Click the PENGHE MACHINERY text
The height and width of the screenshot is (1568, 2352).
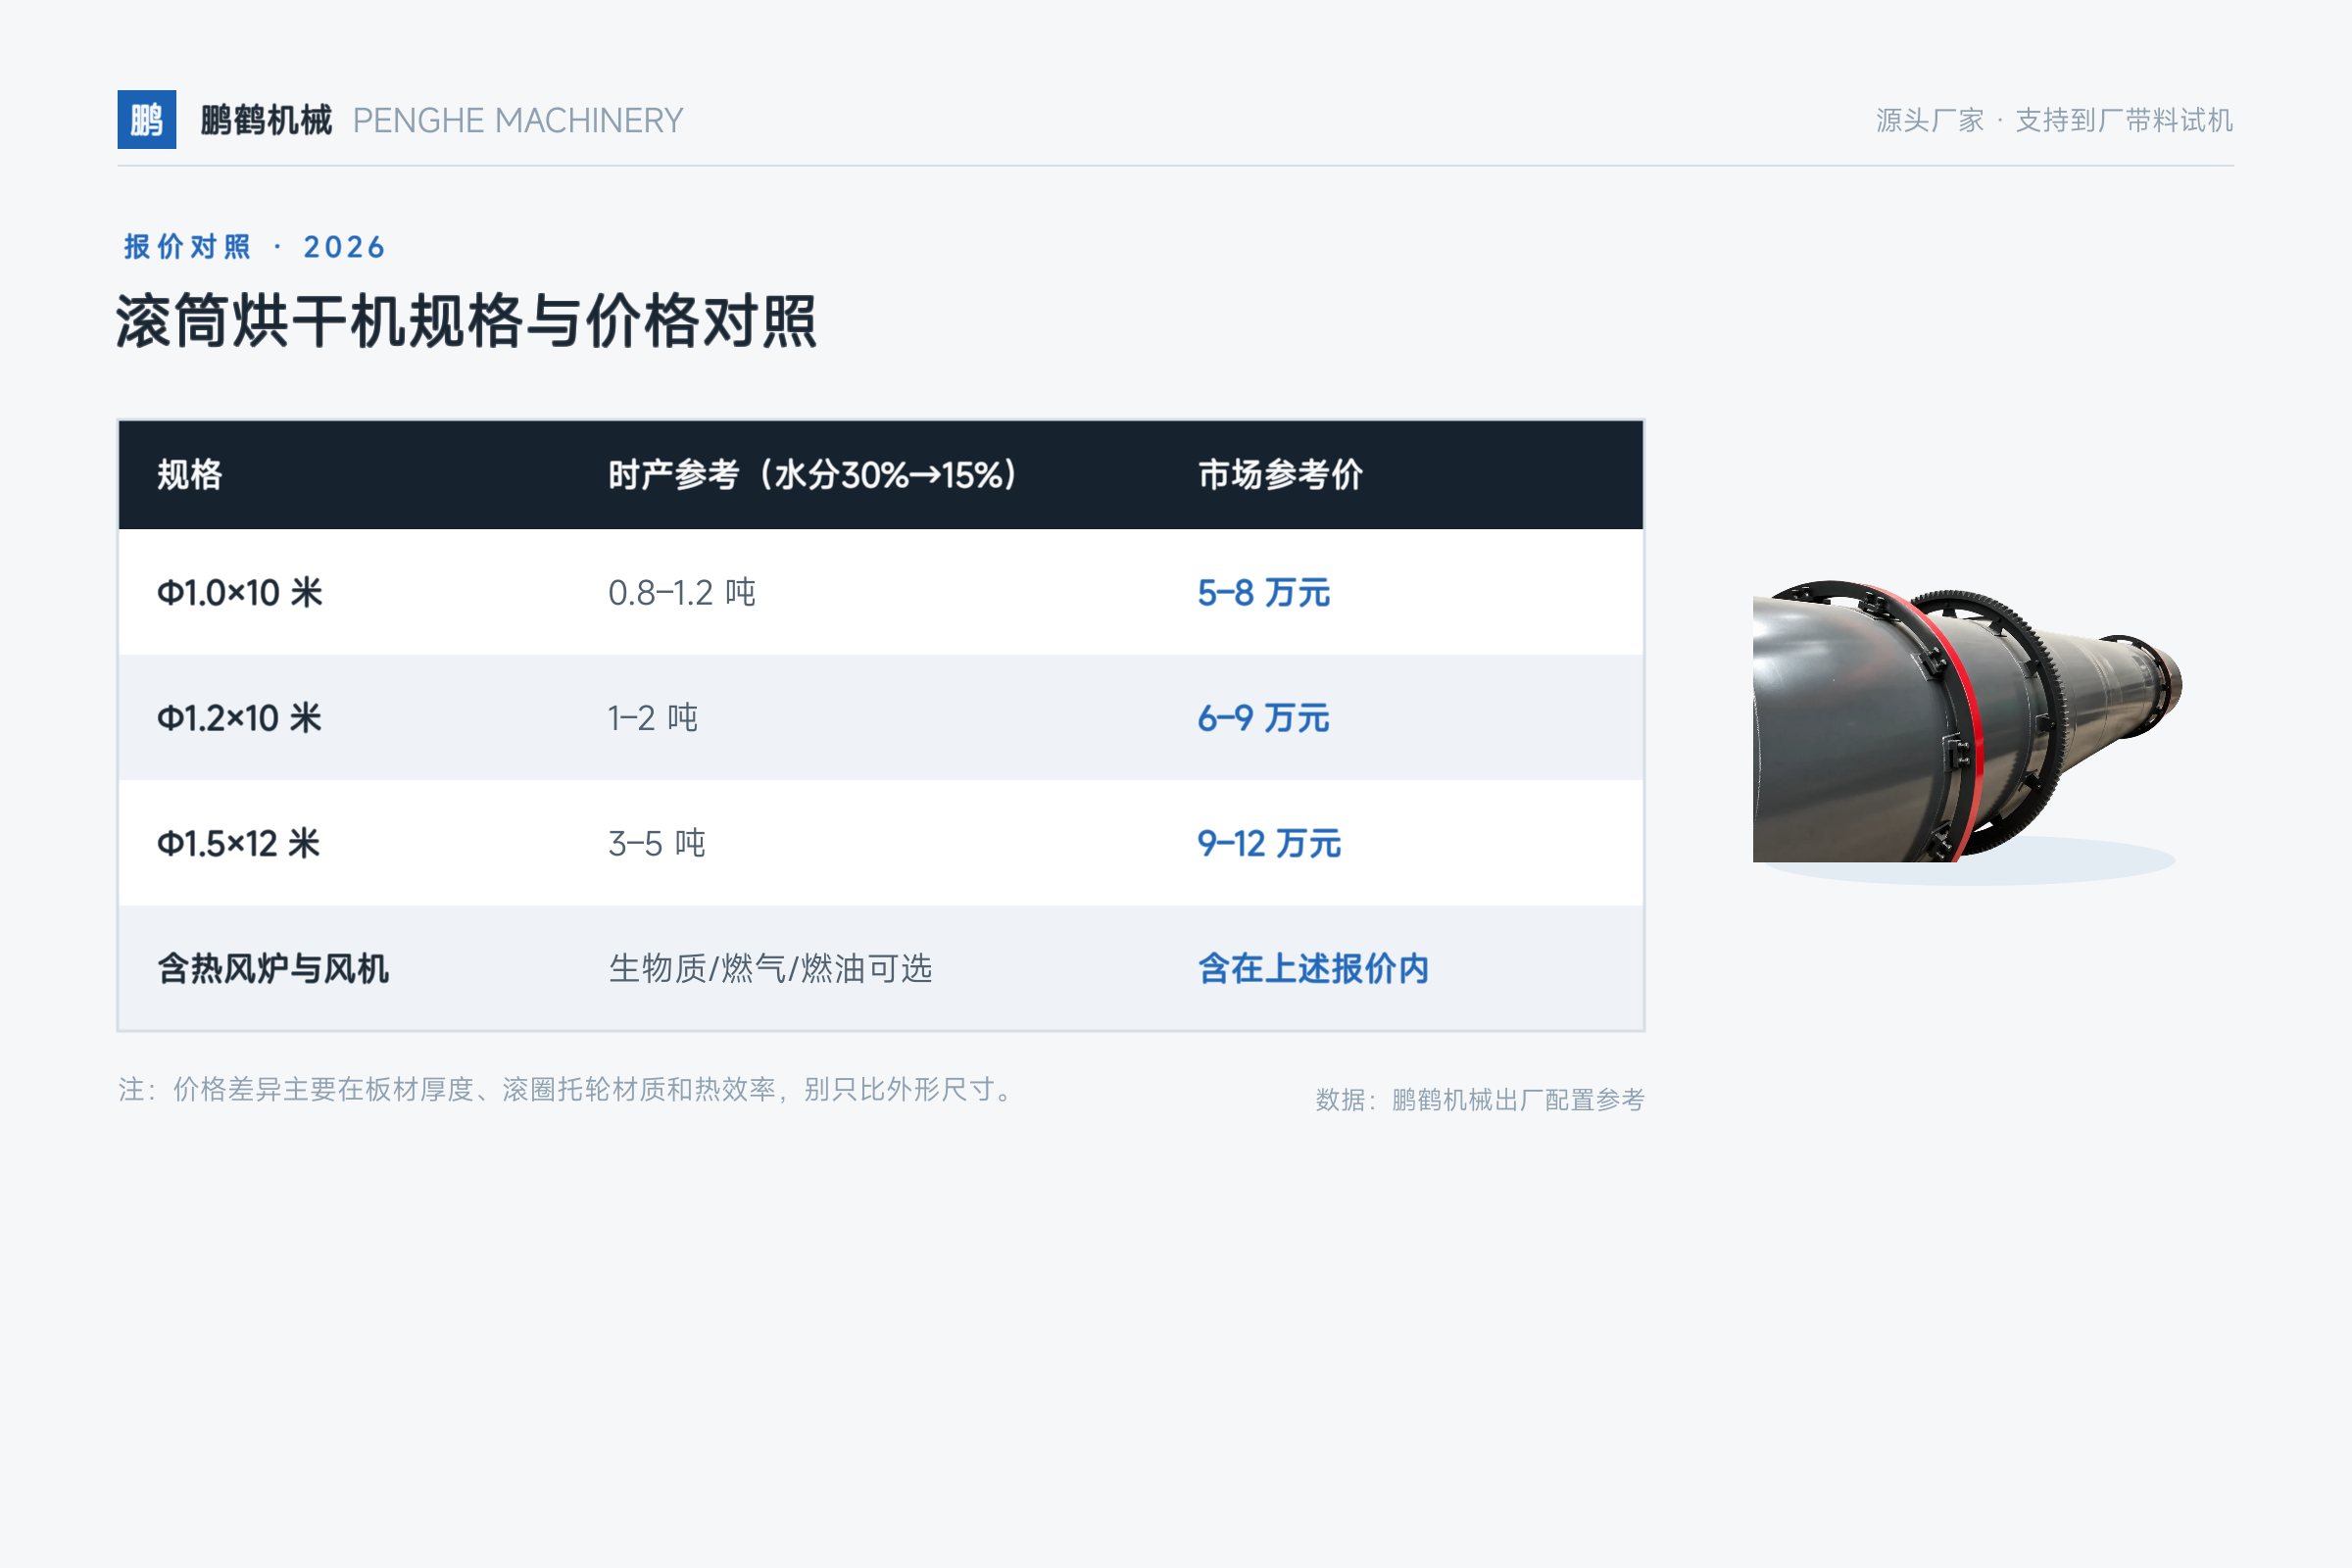click(x=518, y=121)
